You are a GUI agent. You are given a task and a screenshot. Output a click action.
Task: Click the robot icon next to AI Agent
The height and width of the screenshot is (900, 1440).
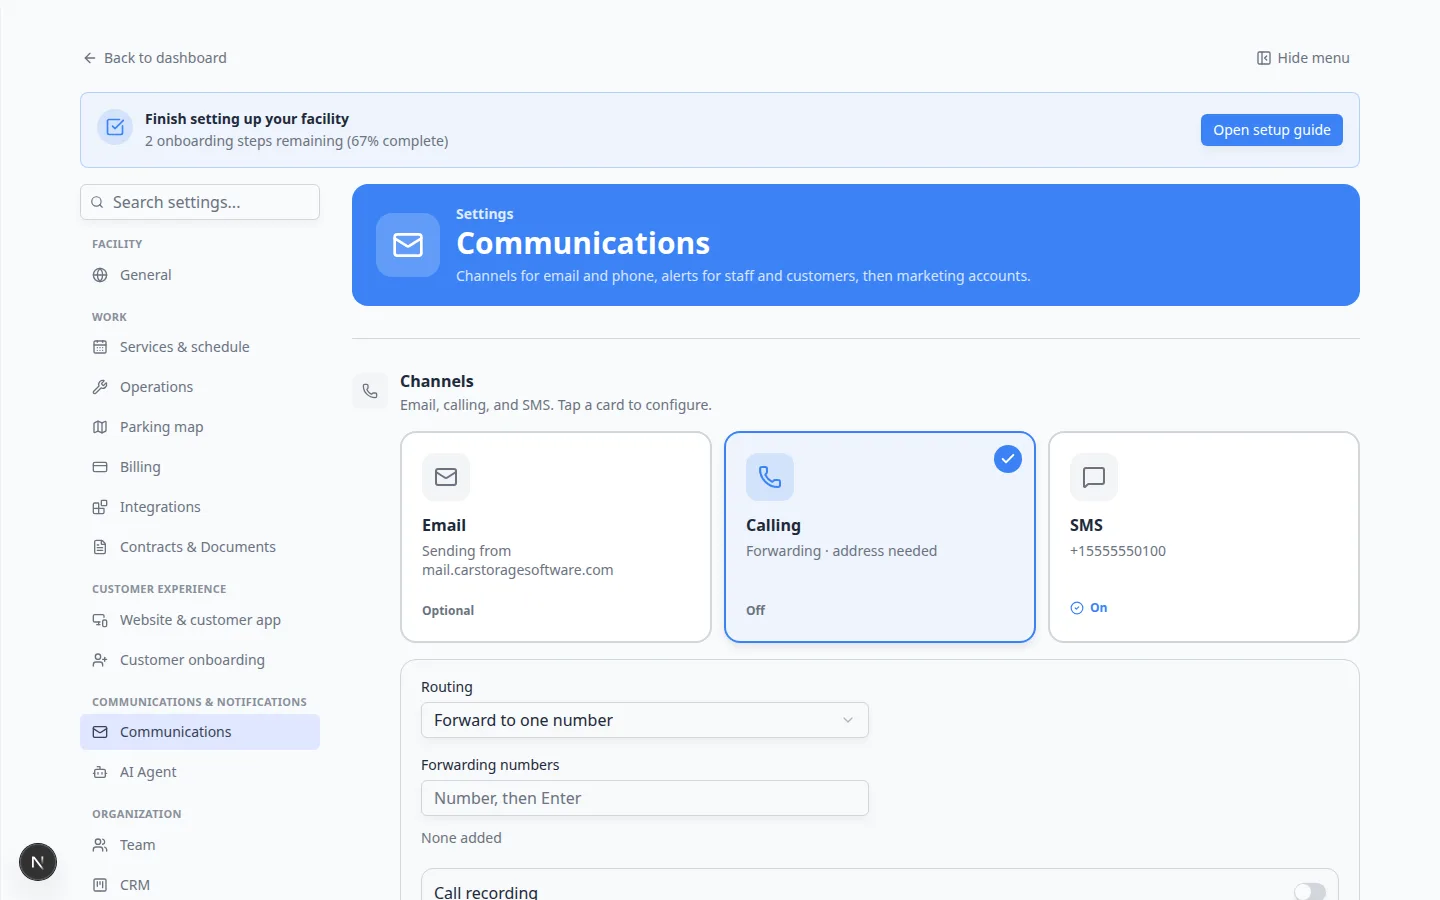click(x=100, y=772)
